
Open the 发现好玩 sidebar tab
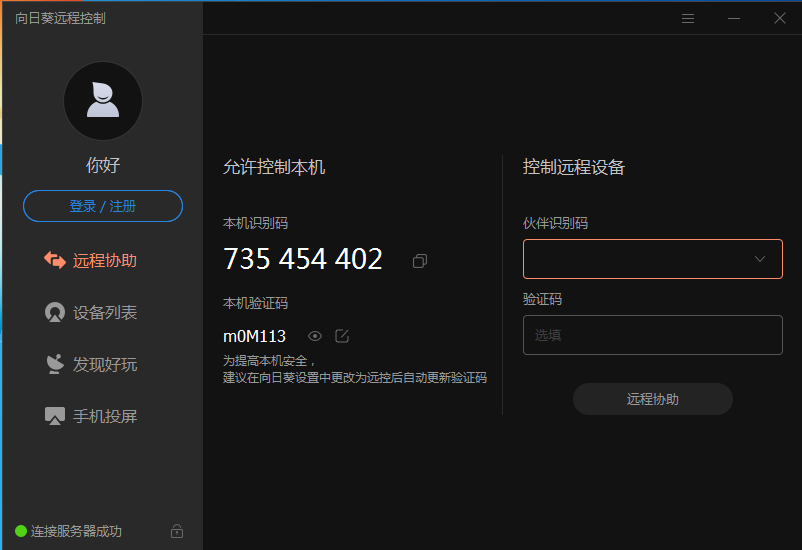click(x=91, y=364)
